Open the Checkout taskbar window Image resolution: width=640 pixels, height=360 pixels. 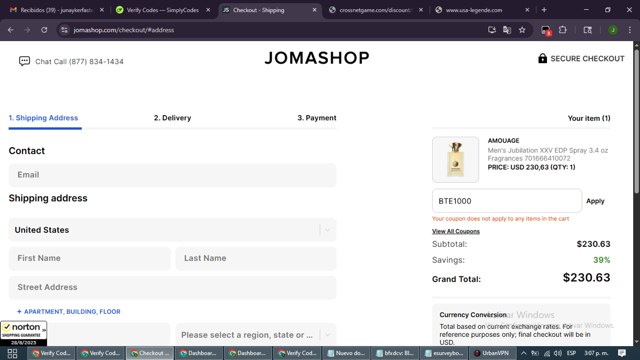tap(150, 353)
